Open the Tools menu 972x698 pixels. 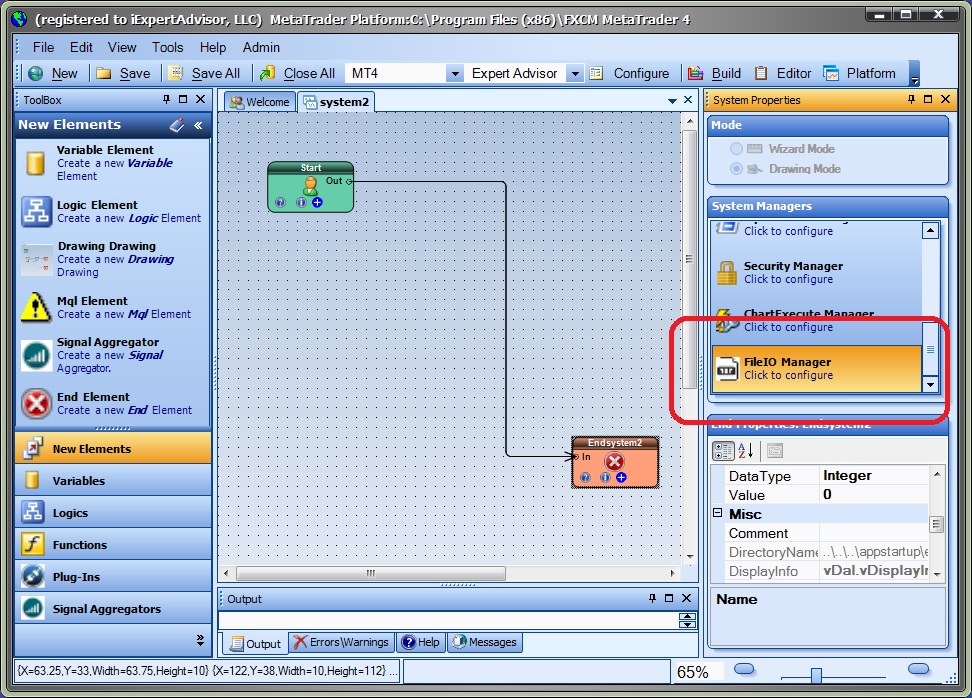point(168,47)
